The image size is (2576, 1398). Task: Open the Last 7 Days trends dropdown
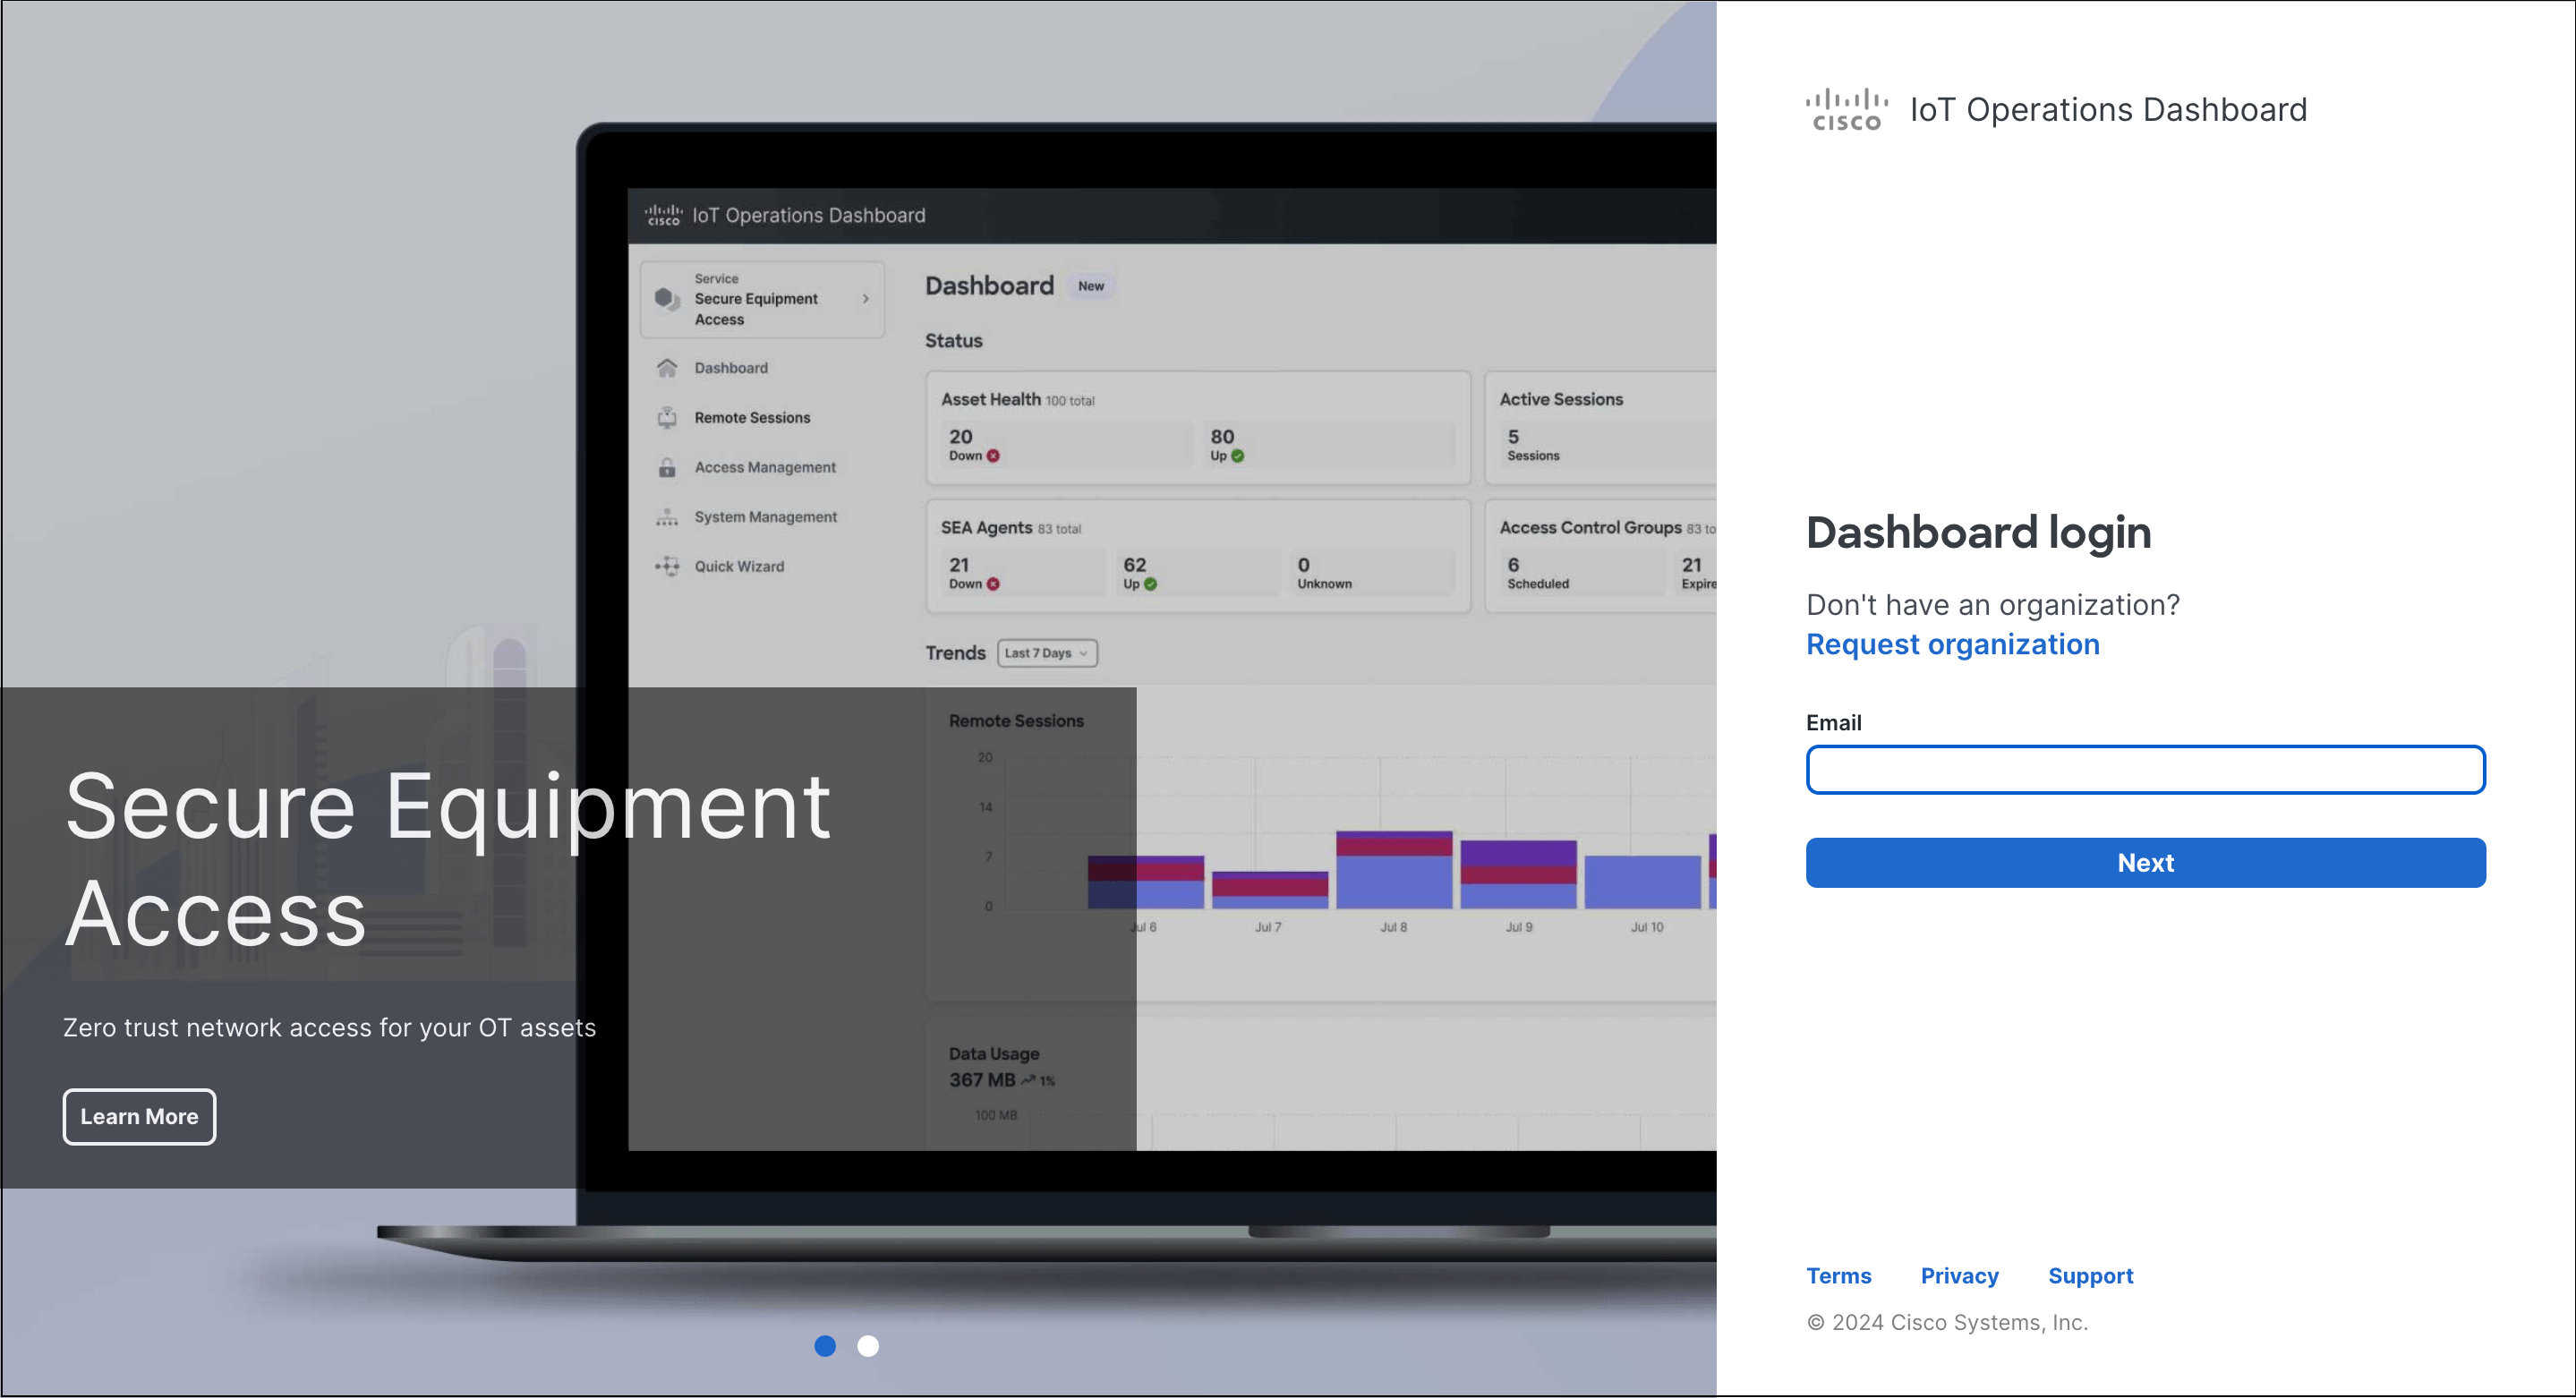1046,652
